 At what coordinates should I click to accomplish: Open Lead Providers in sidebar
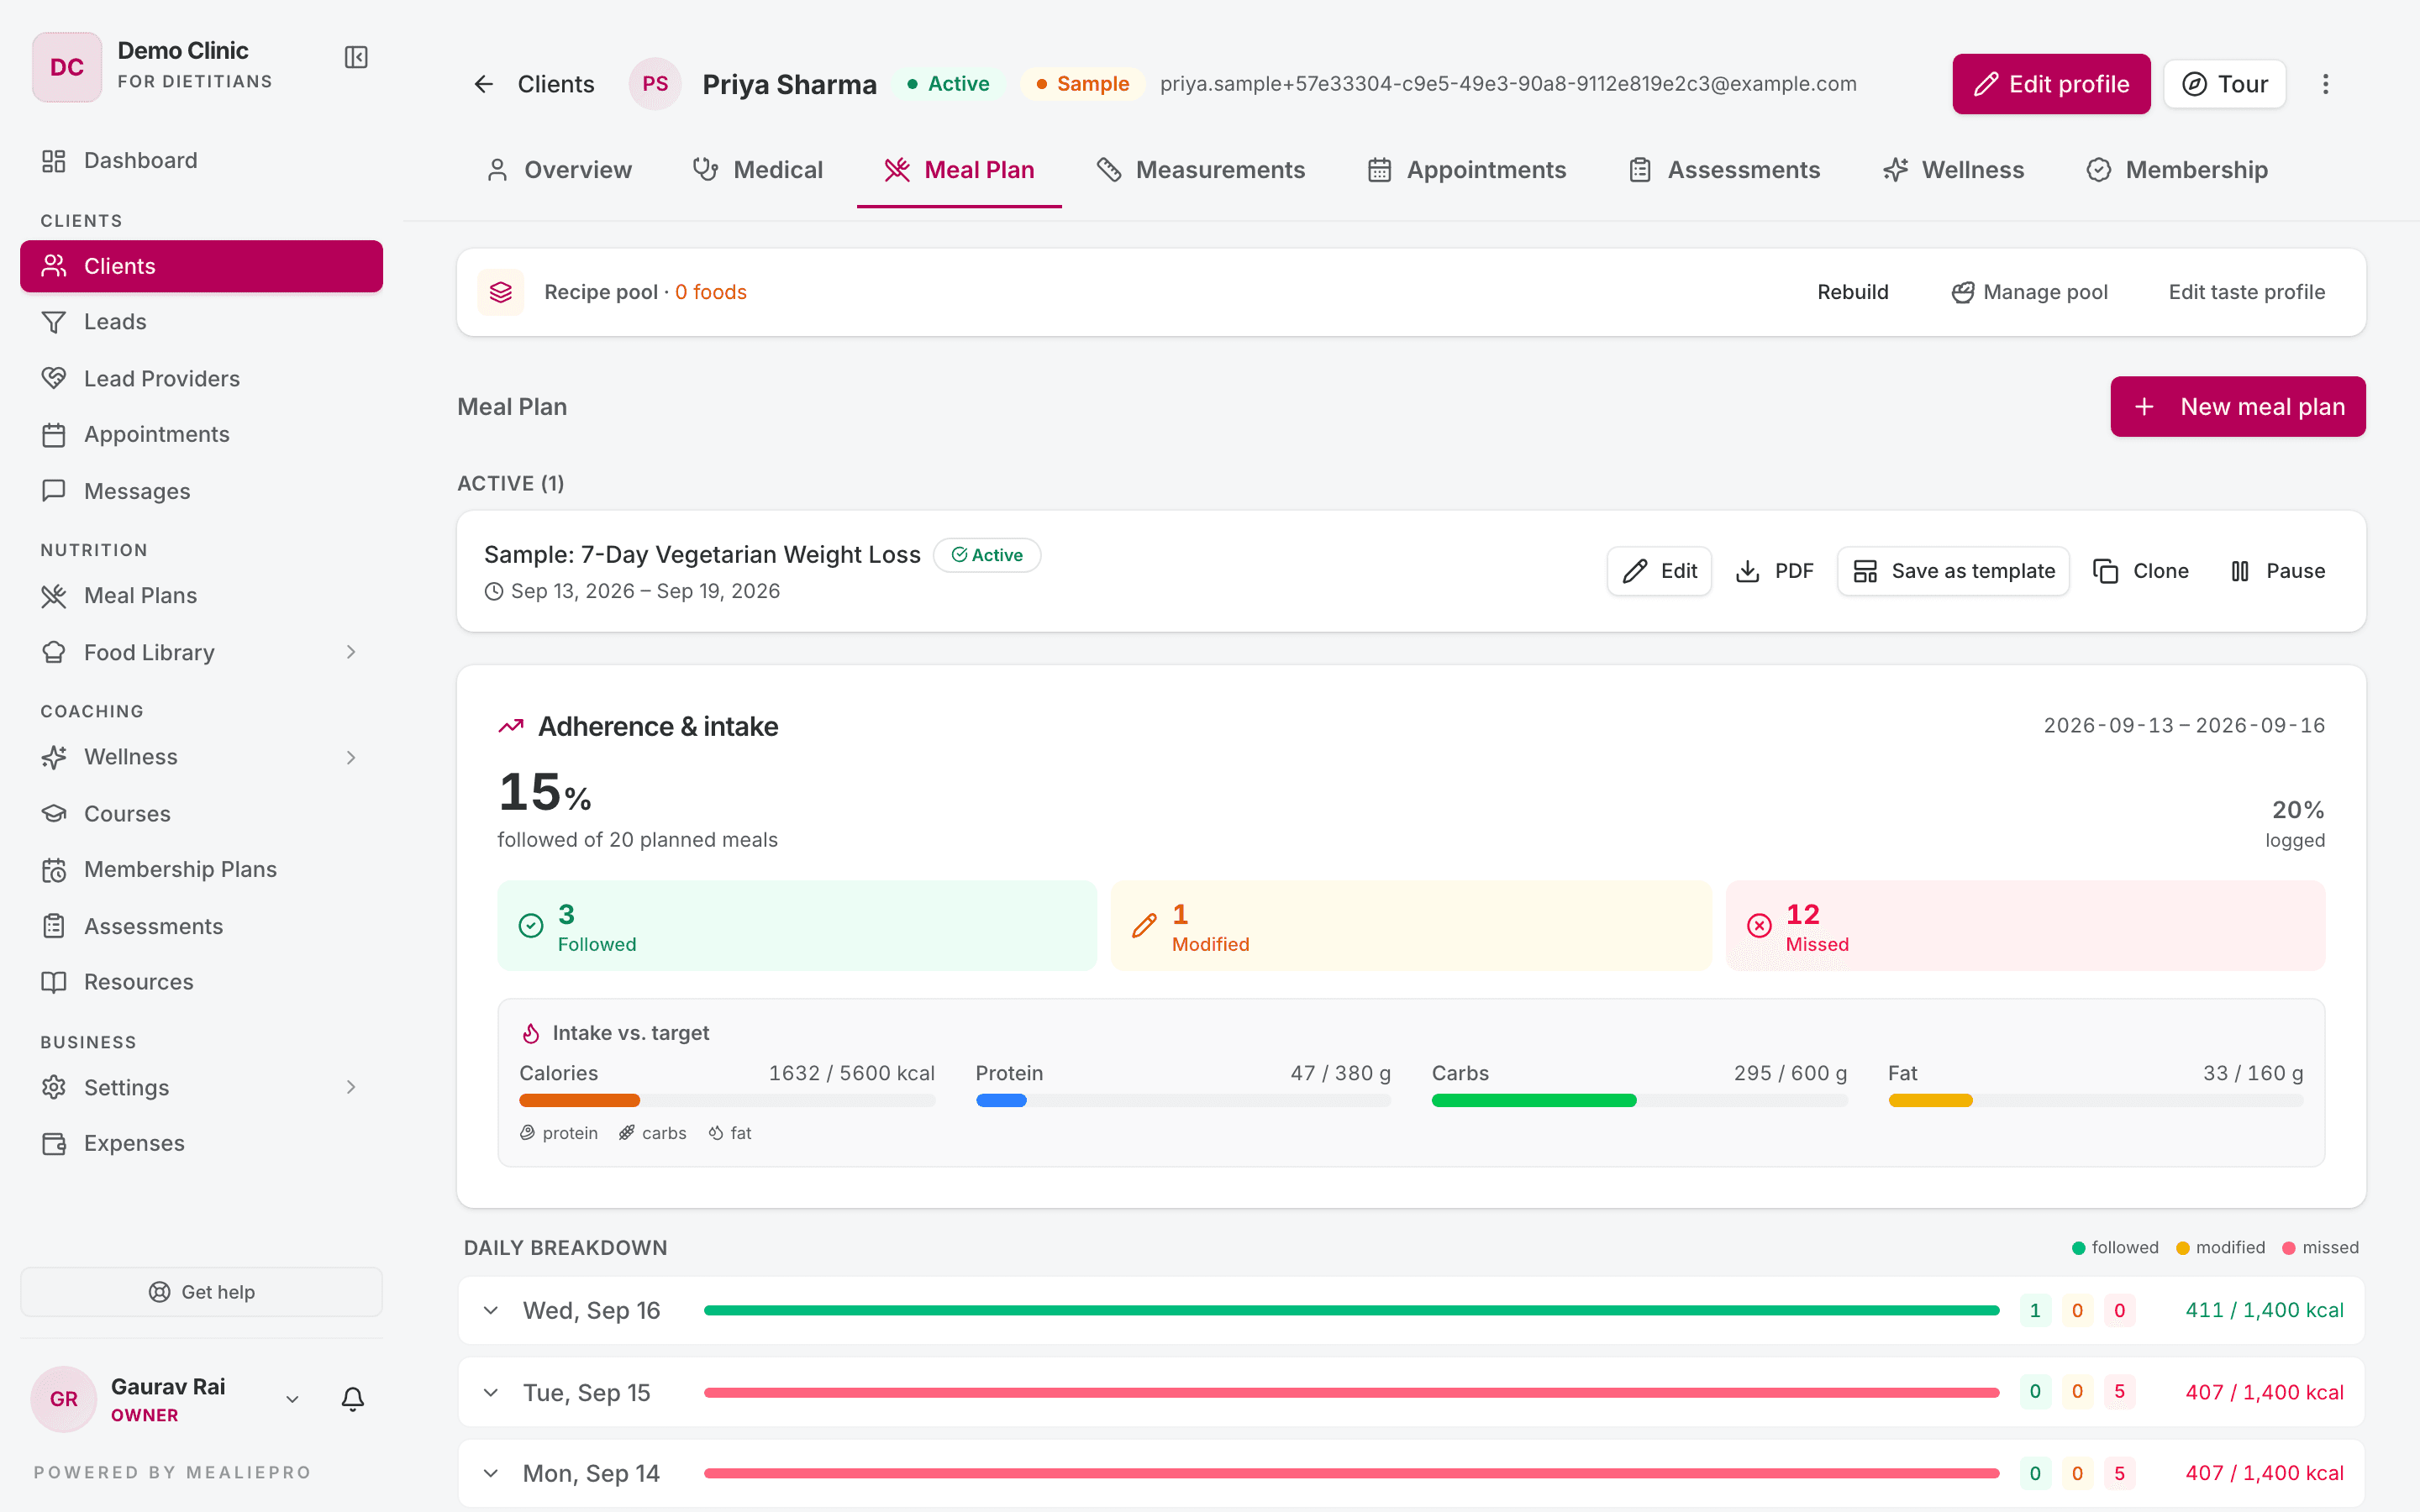(x=201, y=378)
